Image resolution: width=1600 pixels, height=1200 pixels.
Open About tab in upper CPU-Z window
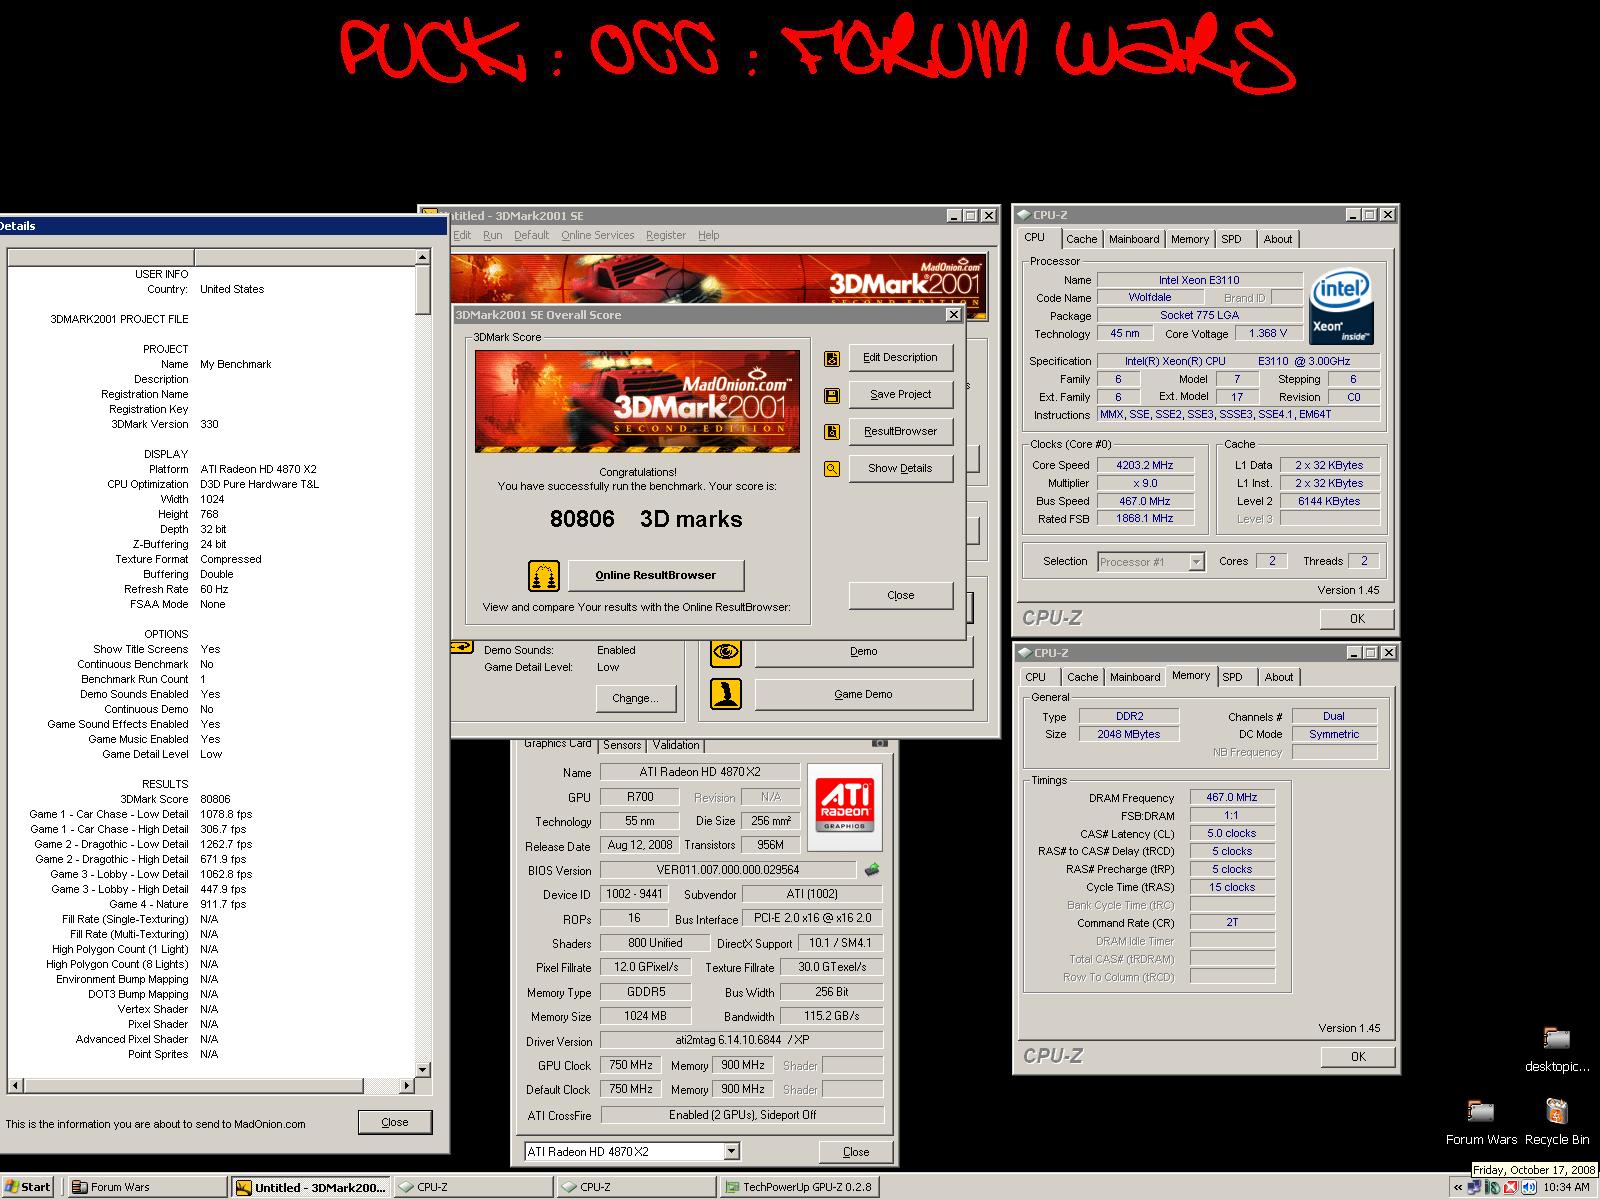click(1278, 239)
